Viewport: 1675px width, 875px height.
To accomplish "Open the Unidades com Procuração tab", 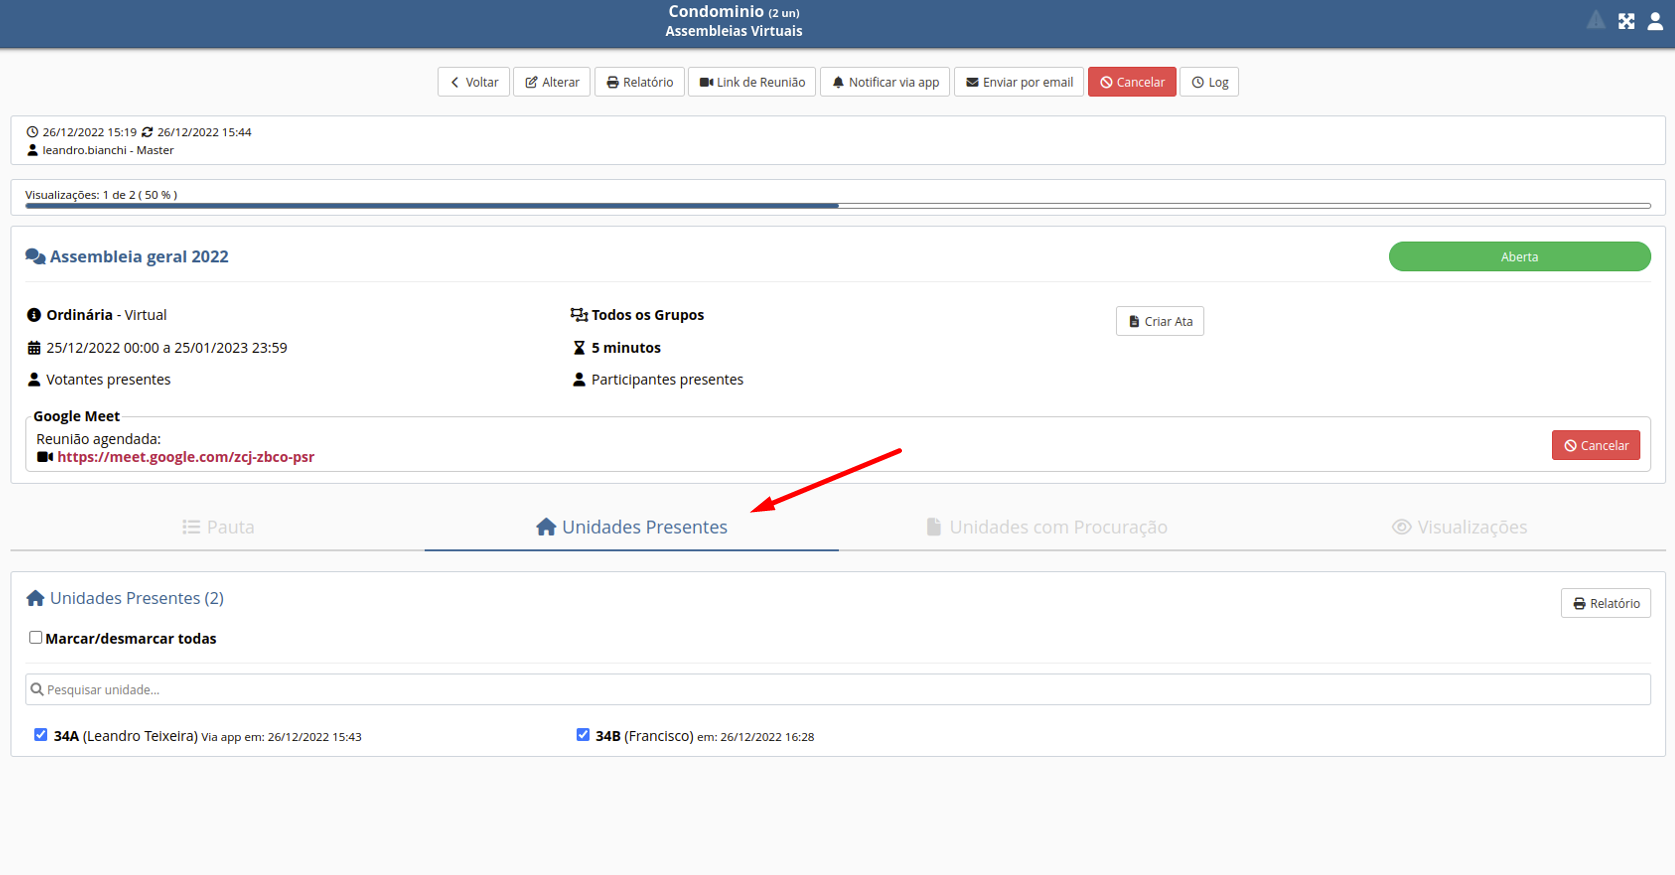I will click(x=1046, y=527).
